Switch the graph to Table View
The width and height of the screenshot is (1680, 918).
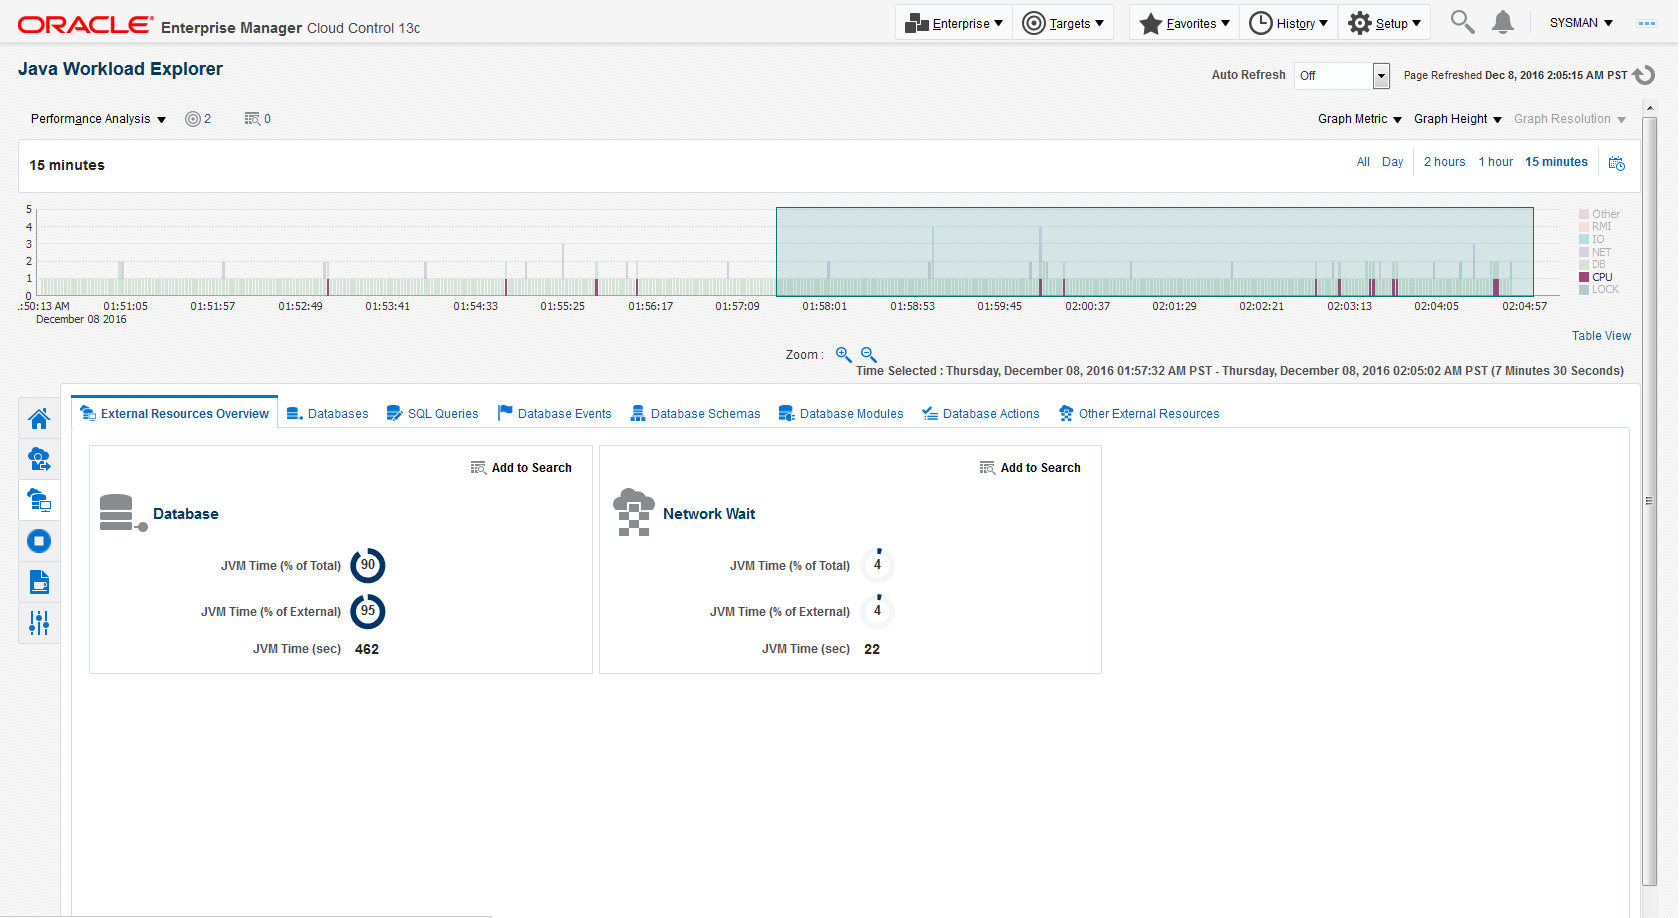click(x=1601, y=336)
